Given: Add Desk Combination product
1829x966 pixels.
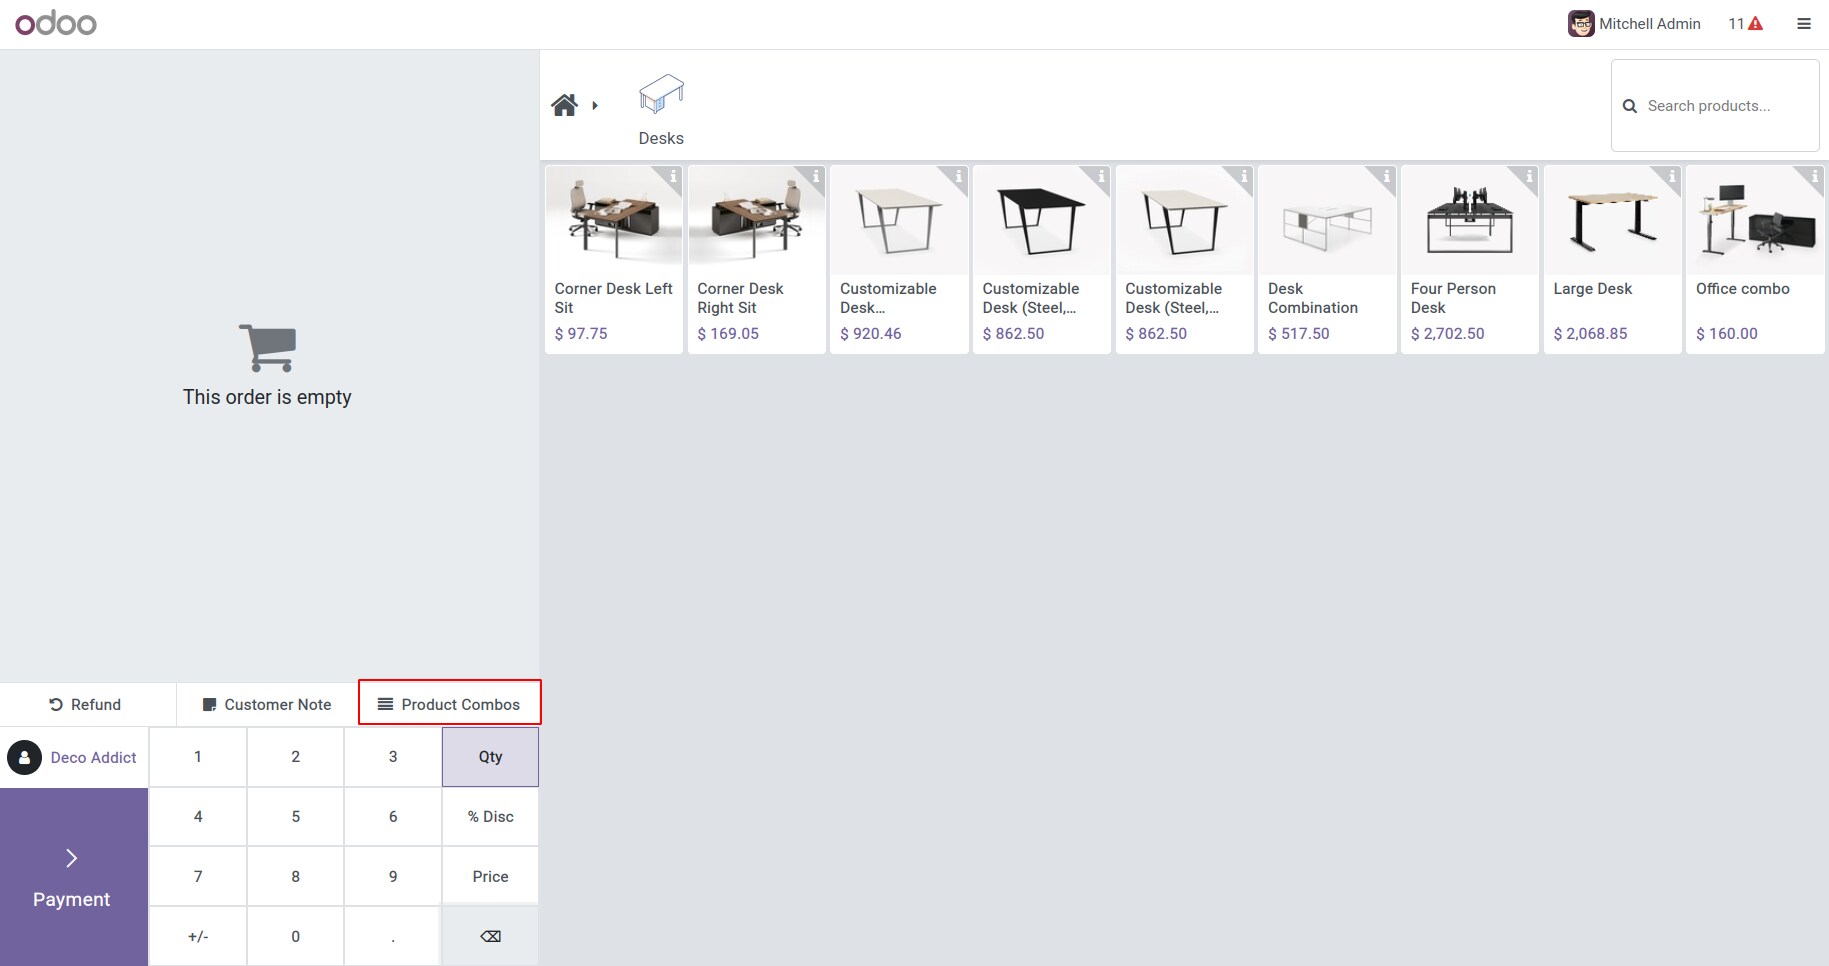Looking at the screenshot, I should click(1327, 260).
